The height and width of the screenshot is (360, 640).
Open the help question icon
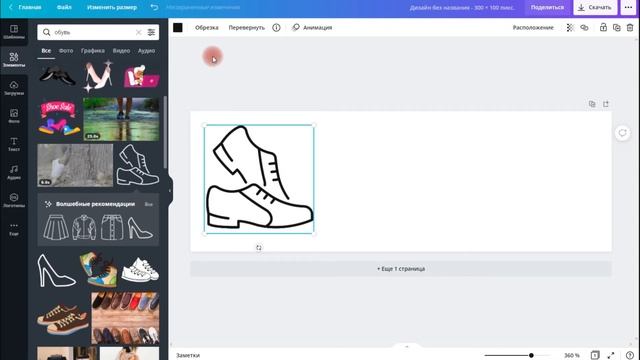[630, 355]
